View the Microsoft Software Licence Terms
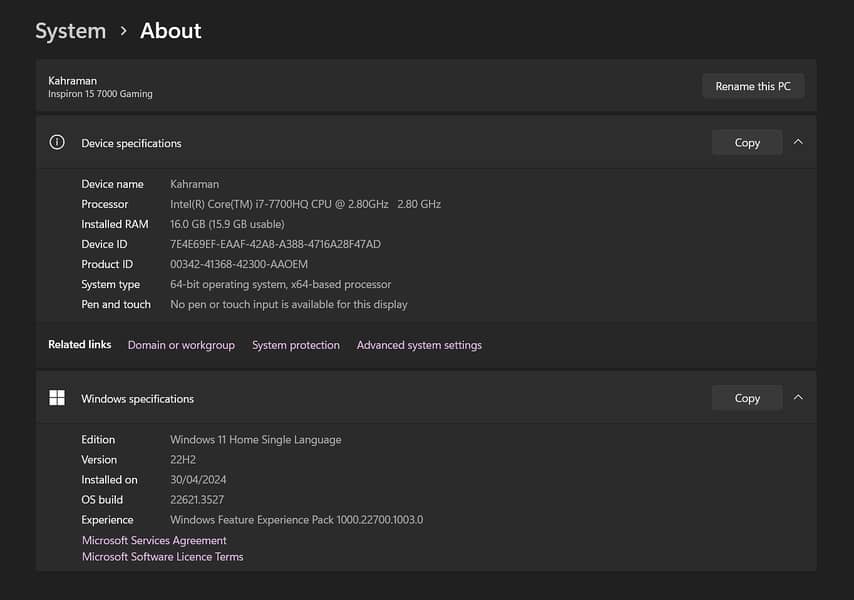 pyautogui.click(x=162, y=557)
